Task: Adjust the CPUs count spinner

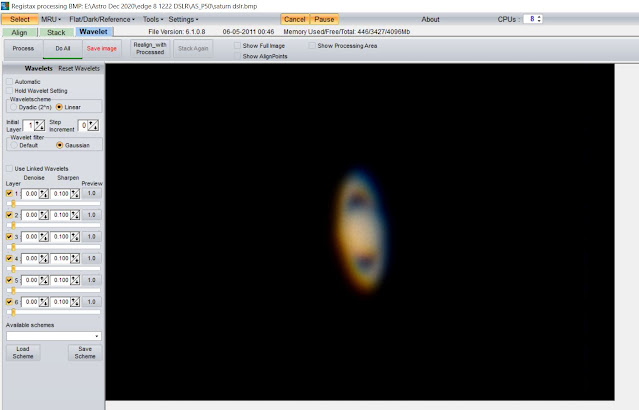Action: 539,19
